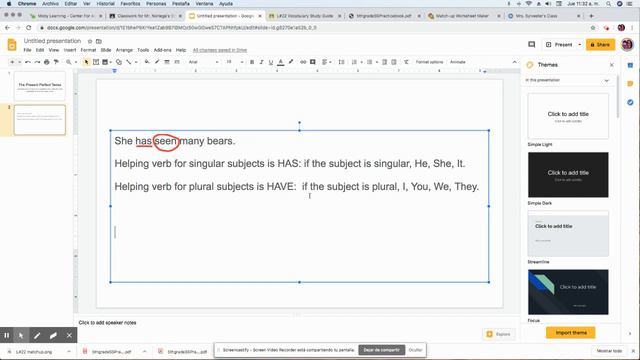Click the Share button
The width and height of the screenshot is (640, 360).
[x=600, y=44]
